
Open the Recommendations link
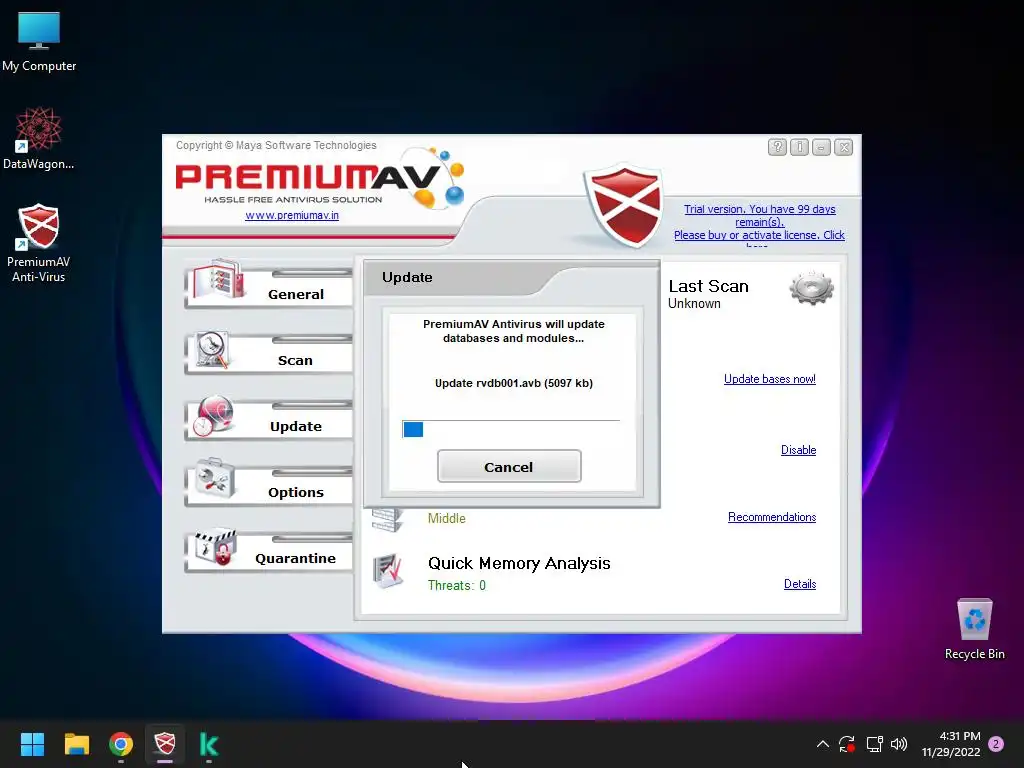772,517
